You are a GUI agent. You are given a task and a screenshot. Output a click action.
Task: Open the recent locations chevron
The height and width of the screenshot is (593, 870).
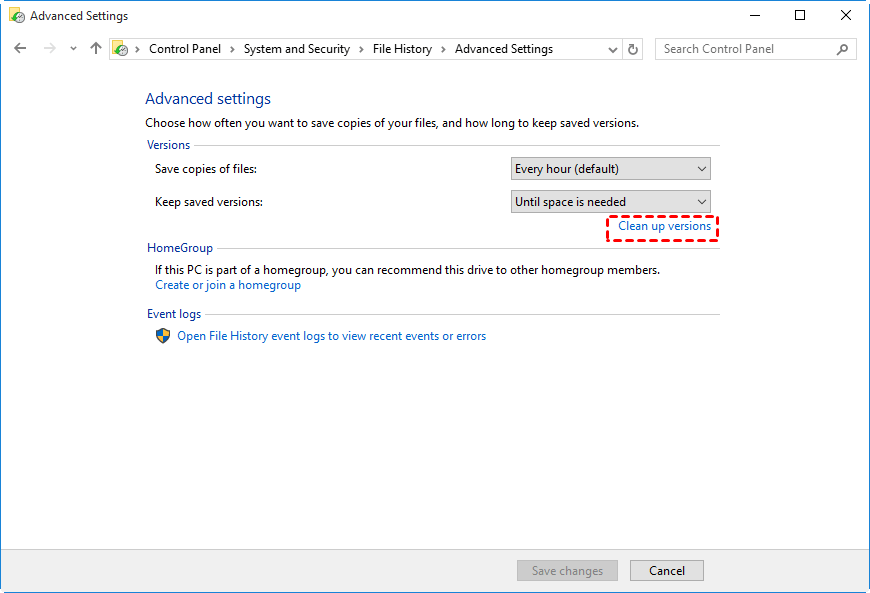coord(73,49)
